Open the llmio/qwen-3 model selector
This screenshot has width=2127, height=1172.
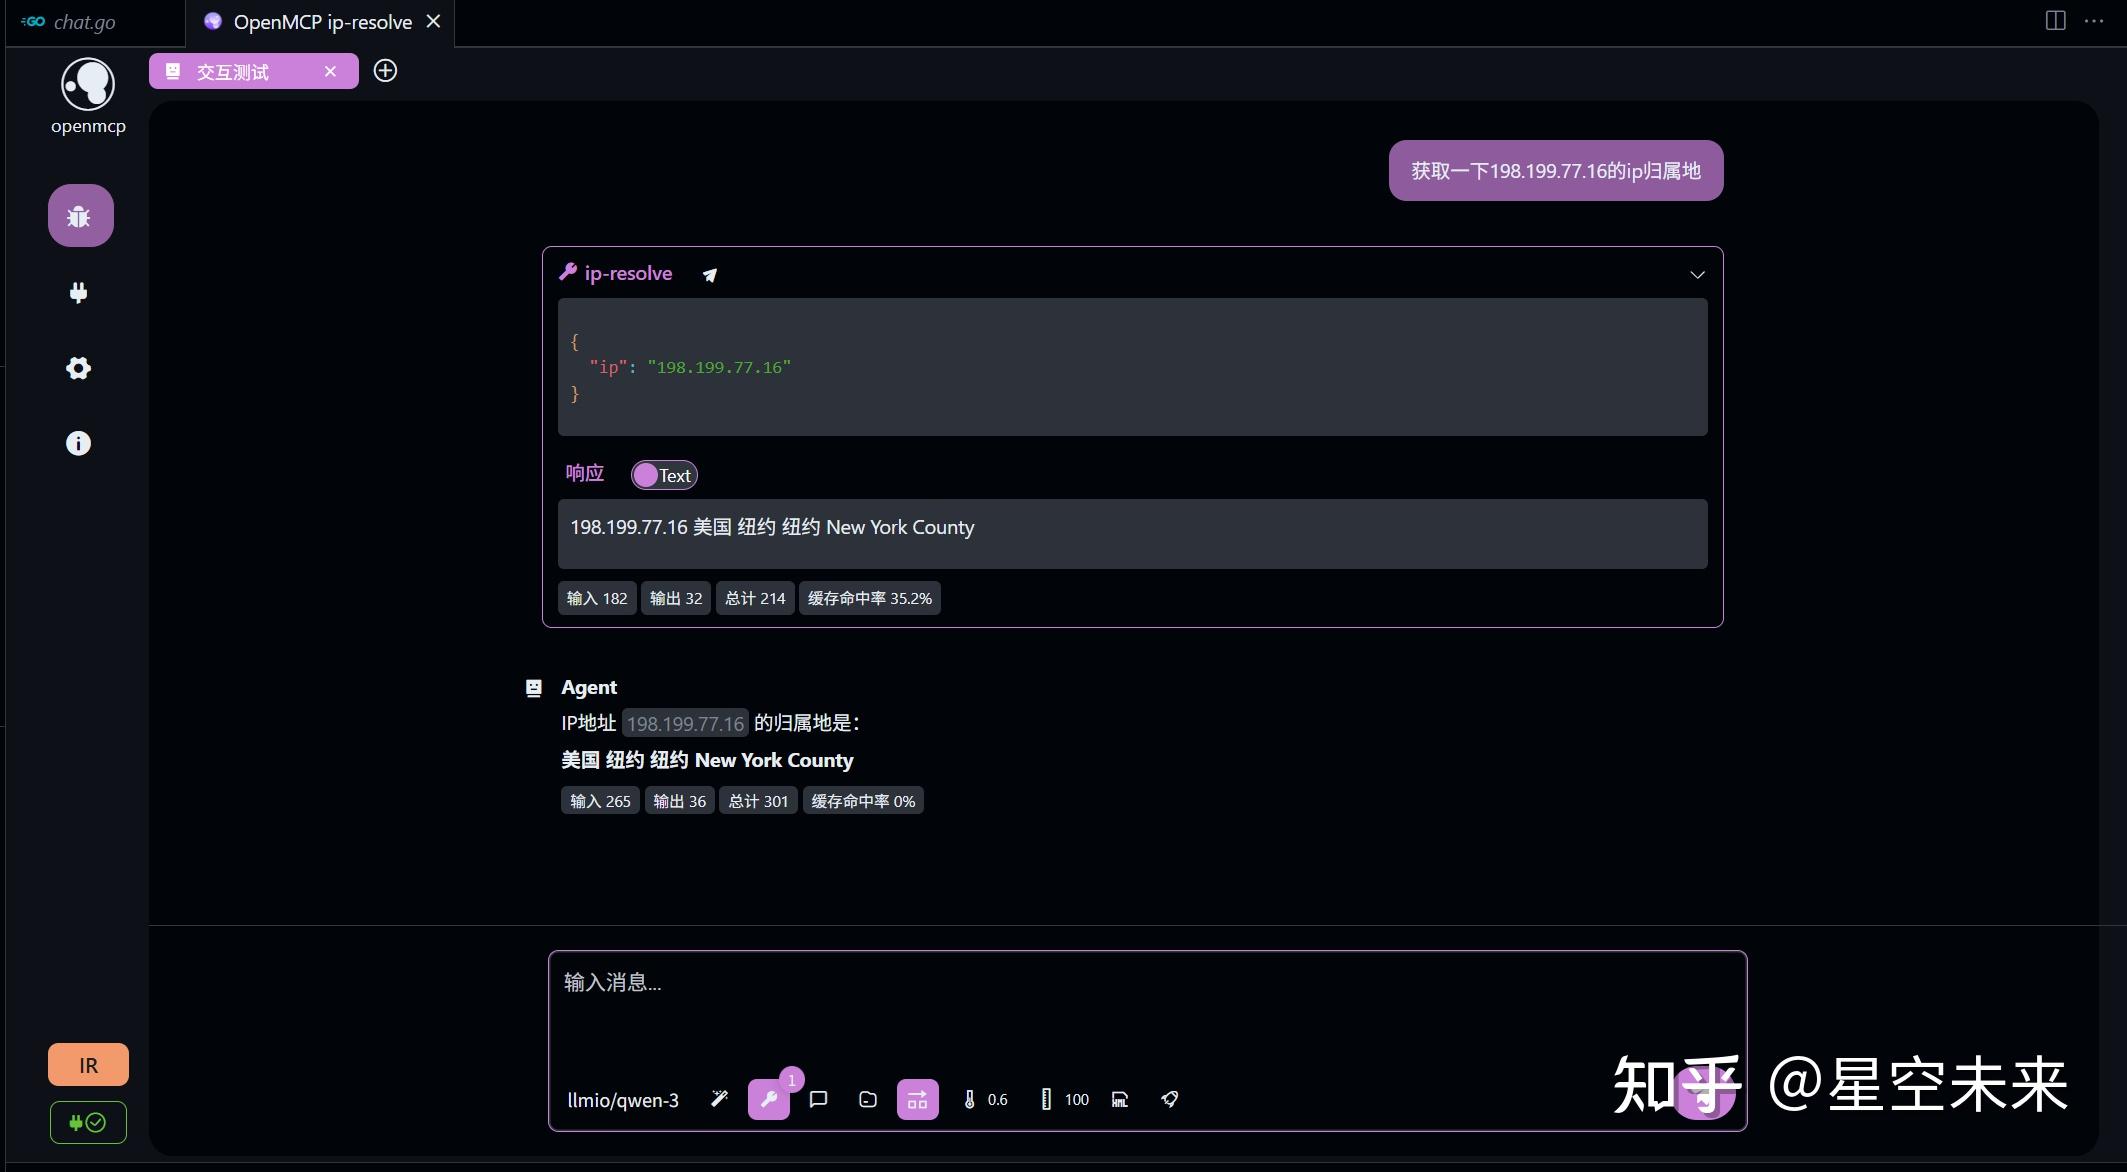click(623, 1099)
